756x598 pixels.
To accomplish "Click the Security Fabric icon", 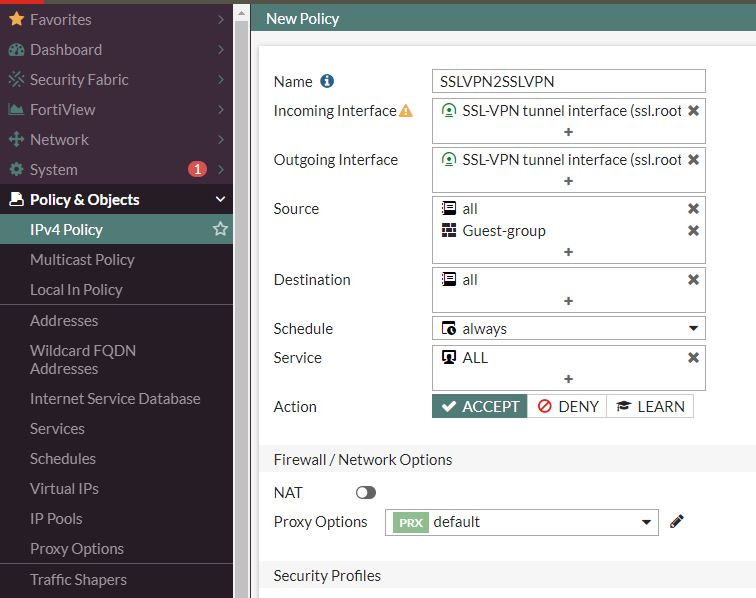I will (16, 80).
